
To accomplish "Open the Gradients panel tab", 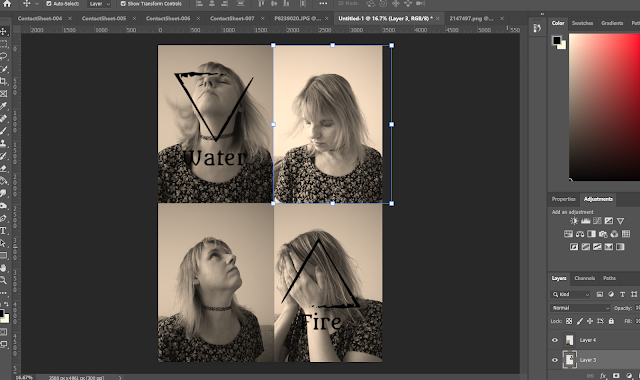I will (x=612, y=23).
